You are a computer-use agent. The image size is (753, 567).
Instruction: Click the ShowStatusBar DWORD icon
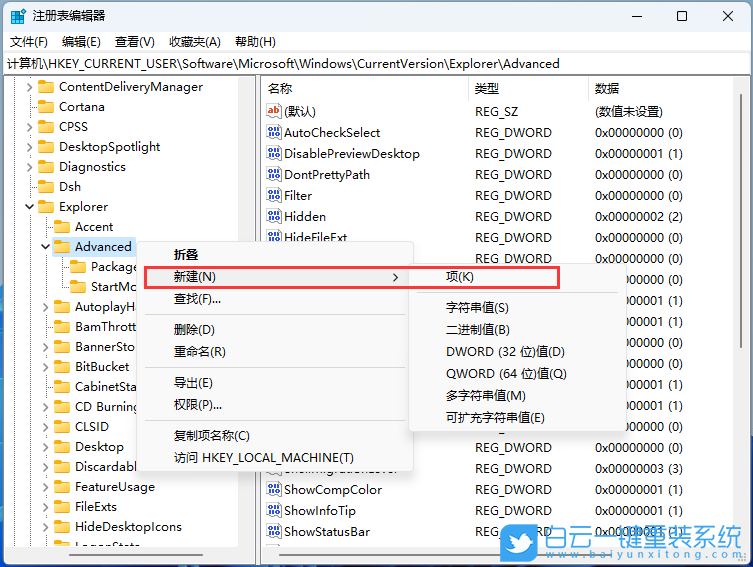coord(274,531)
